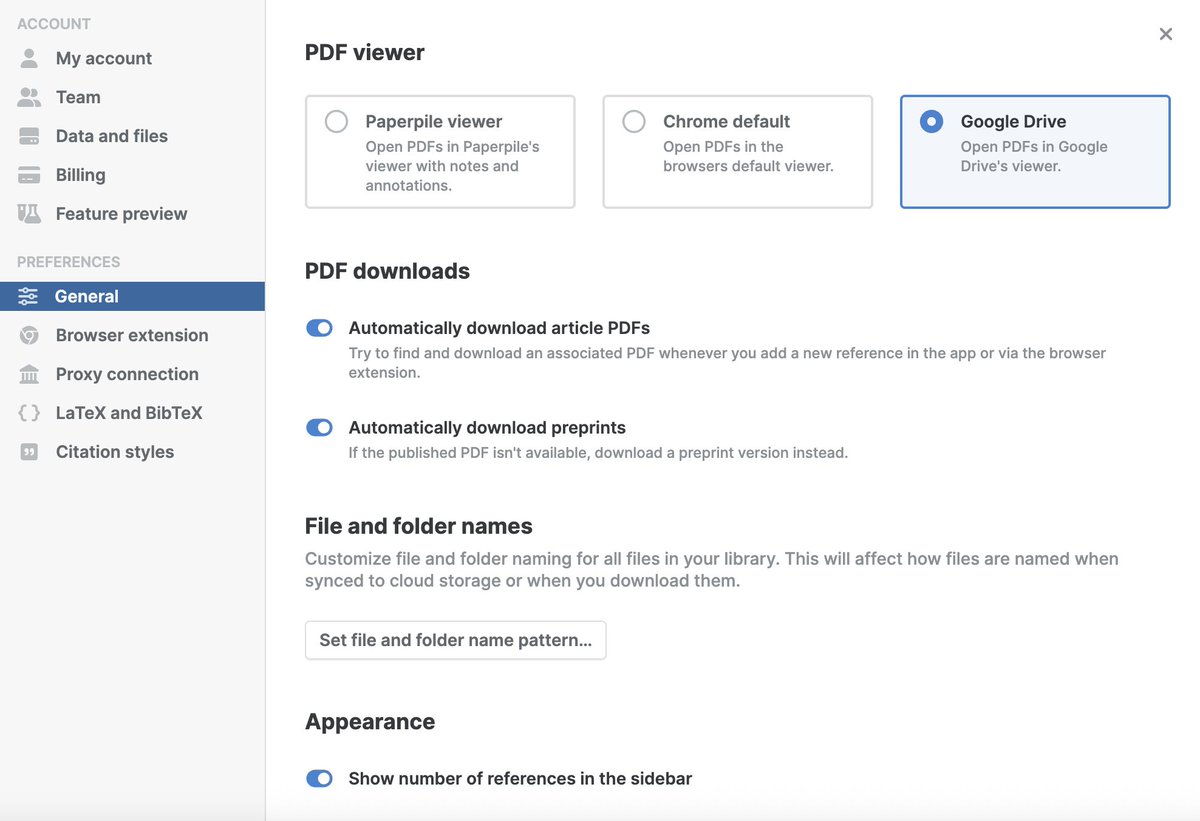
Task: Select General preferences
Action: click(x=132, y=296)
